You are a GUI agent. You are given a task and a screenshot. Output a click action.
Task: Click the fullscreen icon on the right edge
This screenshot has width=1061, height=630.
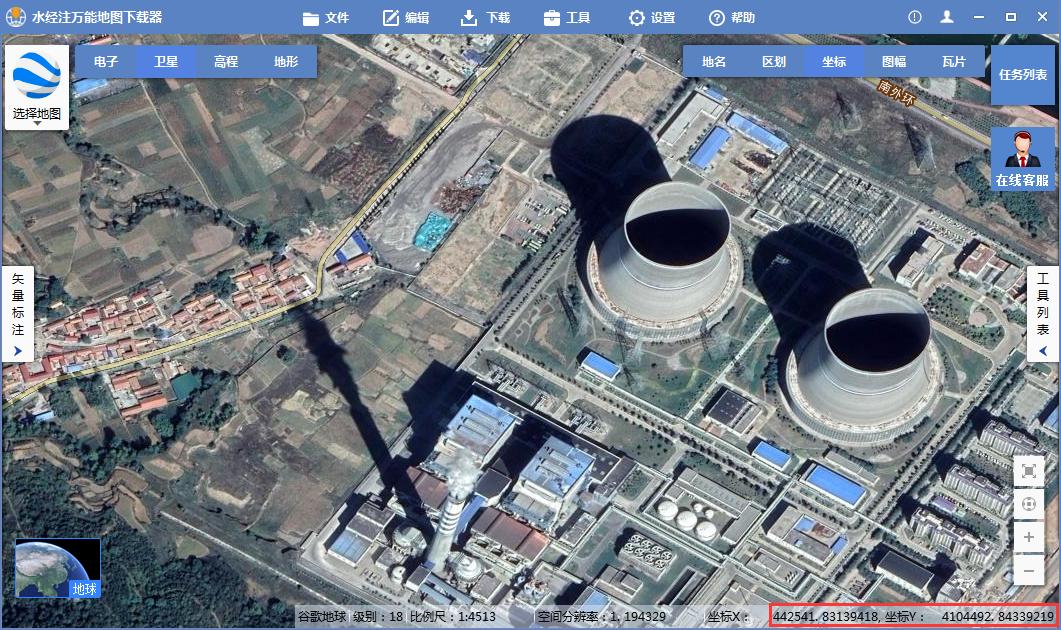(1029, 470)
